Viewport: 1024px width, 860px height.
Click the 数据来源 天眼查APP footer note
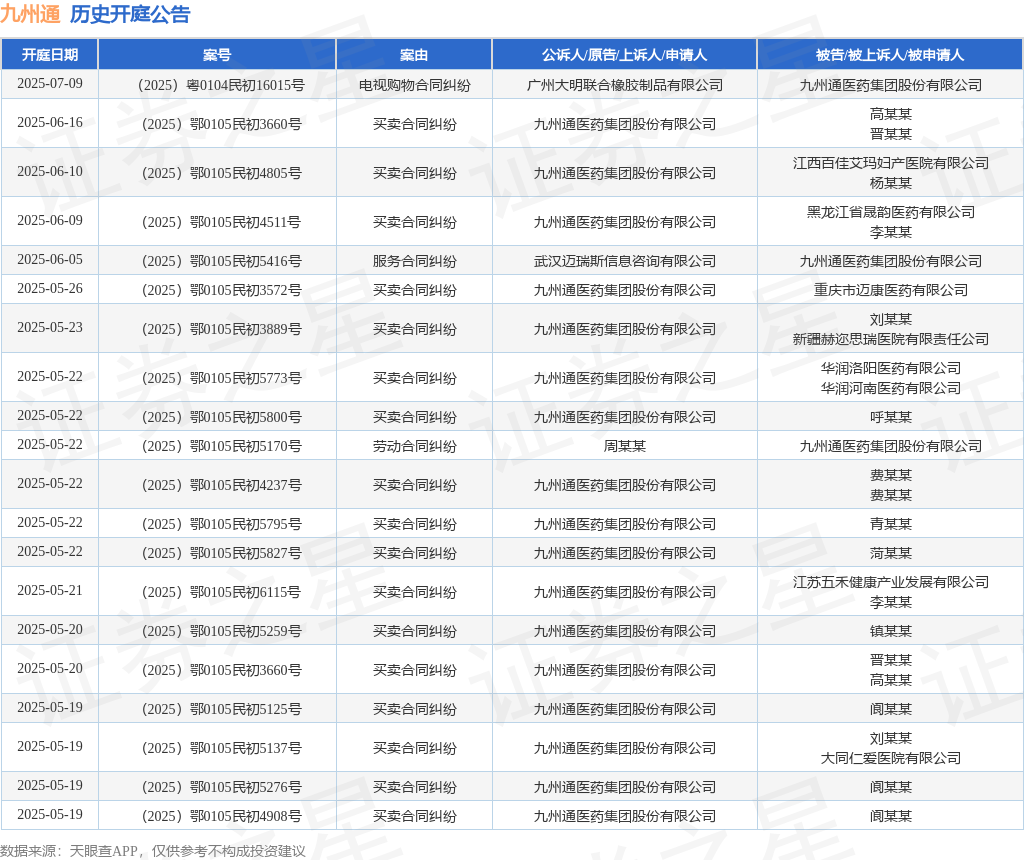click(x=153, y=852)
